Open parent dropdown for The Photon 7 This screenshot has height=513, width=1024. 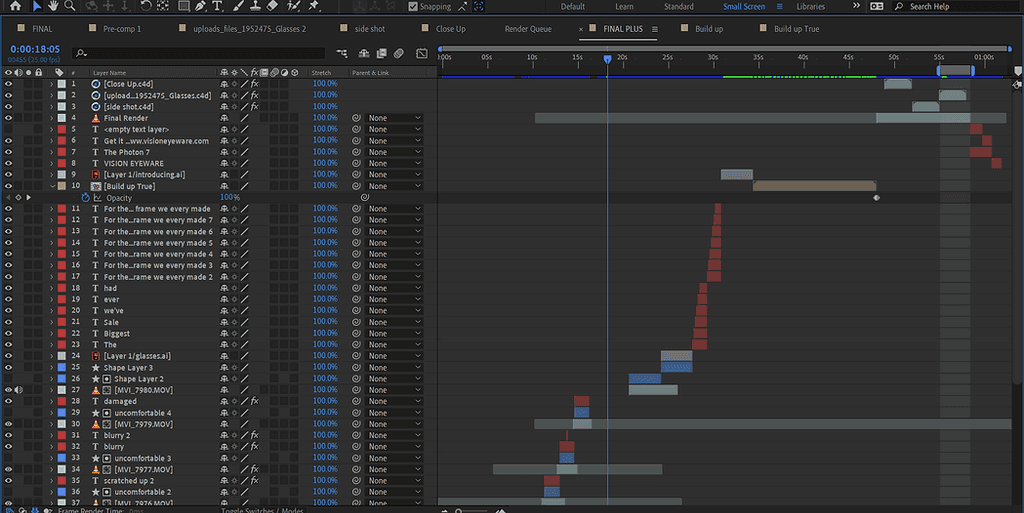[394, 152]
